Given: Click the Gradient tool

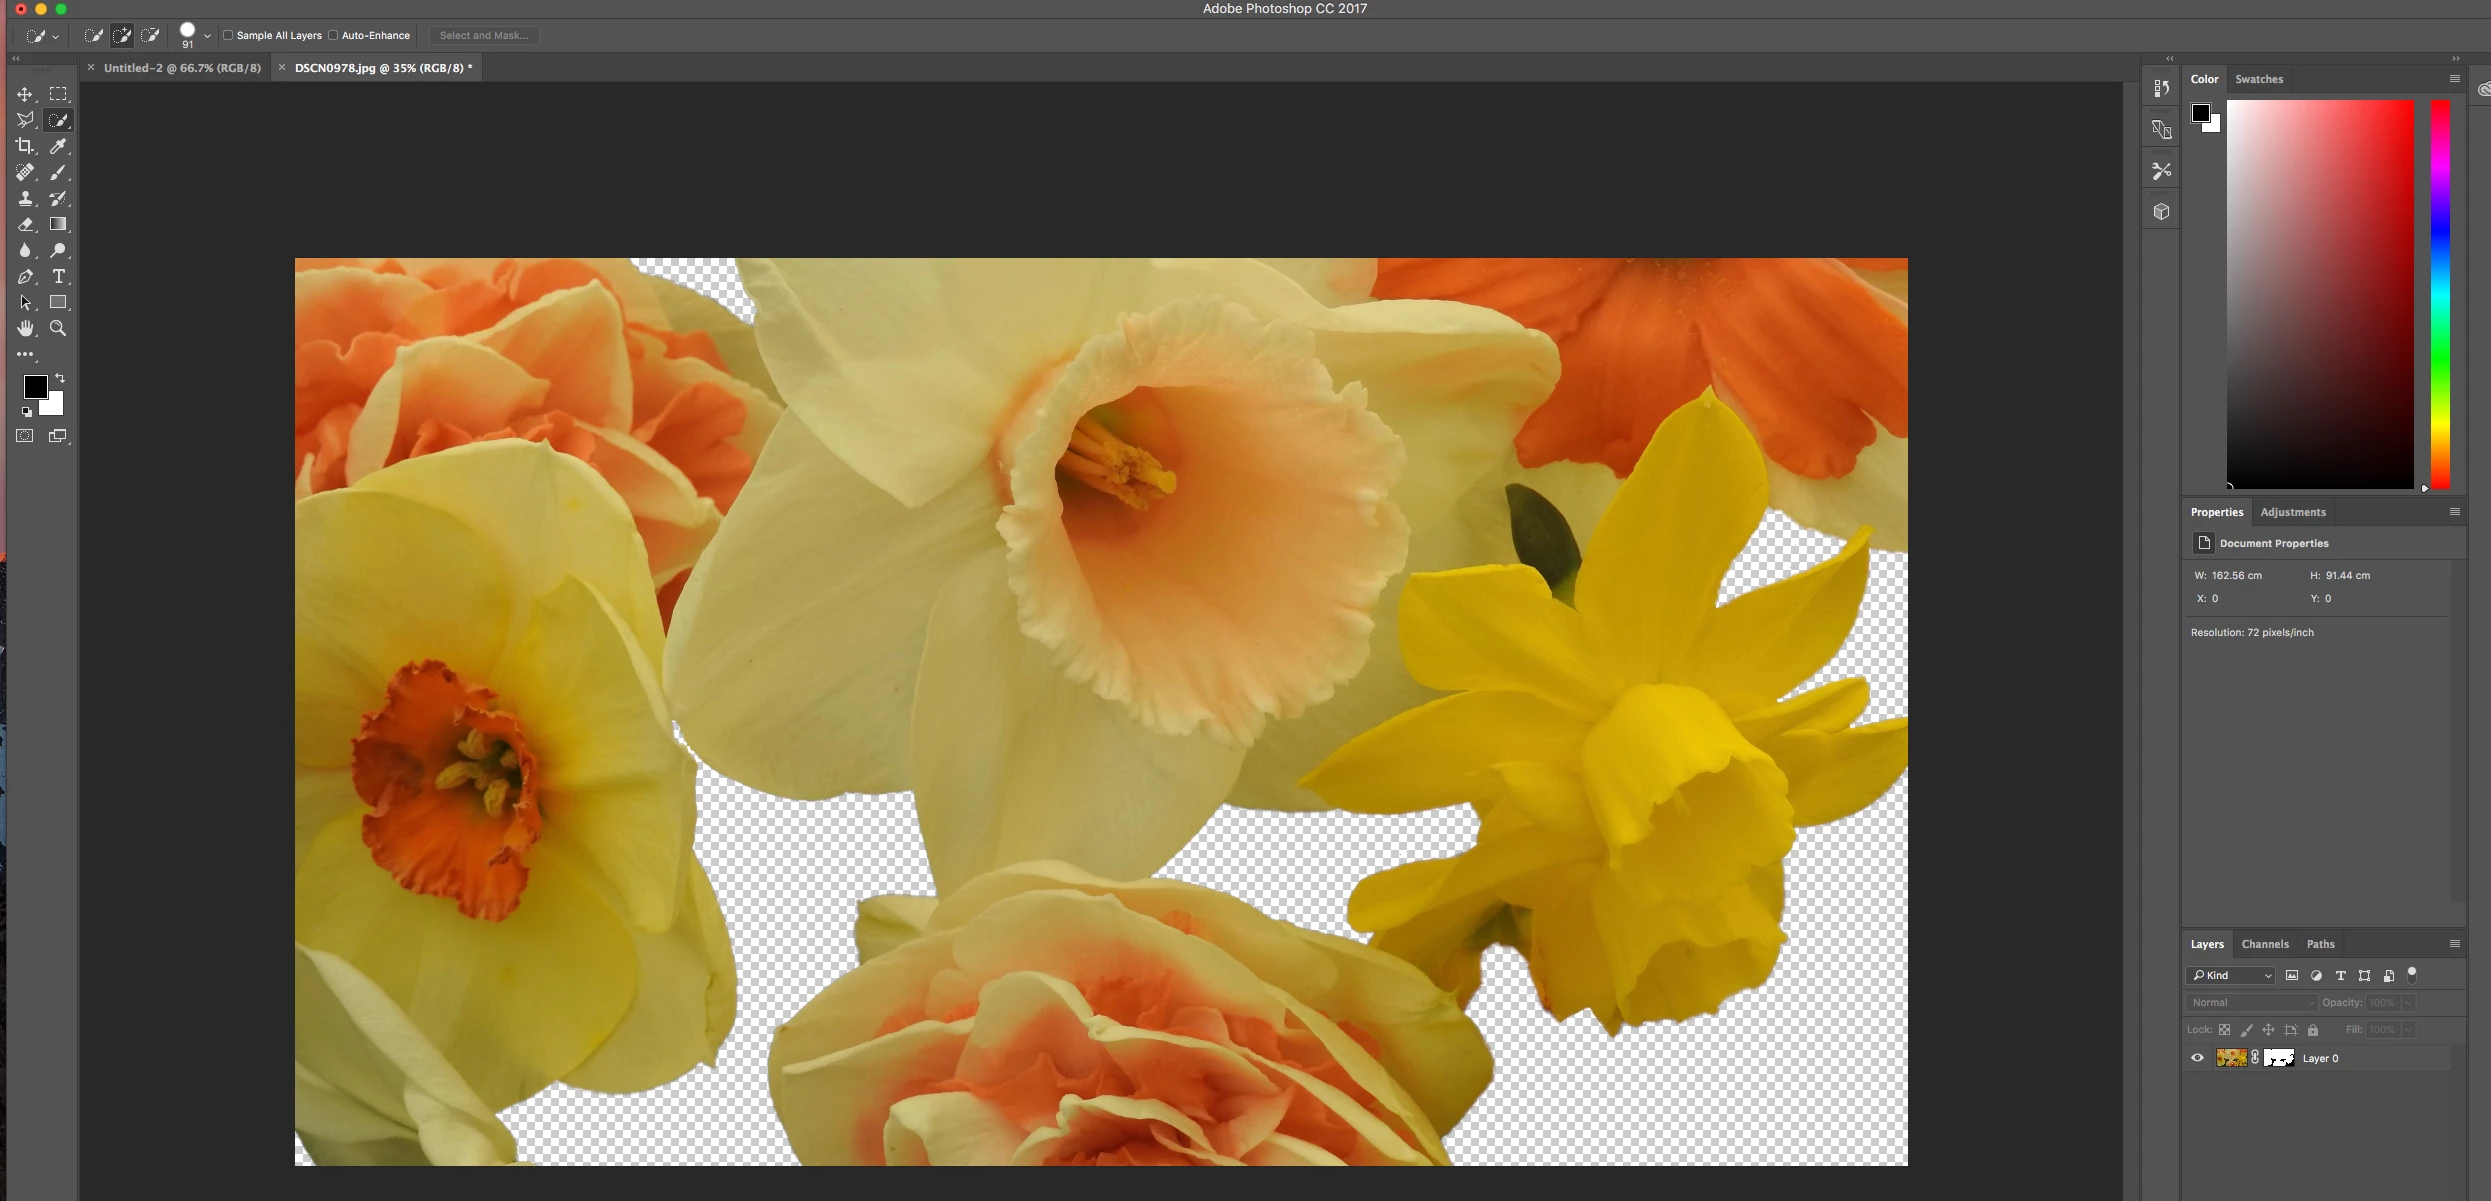Looking at the screenshot, I should tap(58, 224).
